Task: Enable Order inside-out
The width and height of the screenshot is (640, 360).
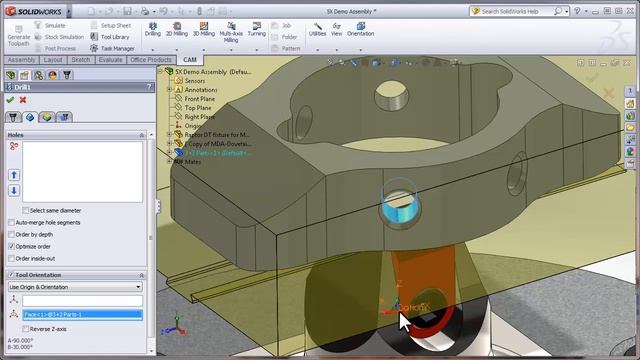Action: 11,258
